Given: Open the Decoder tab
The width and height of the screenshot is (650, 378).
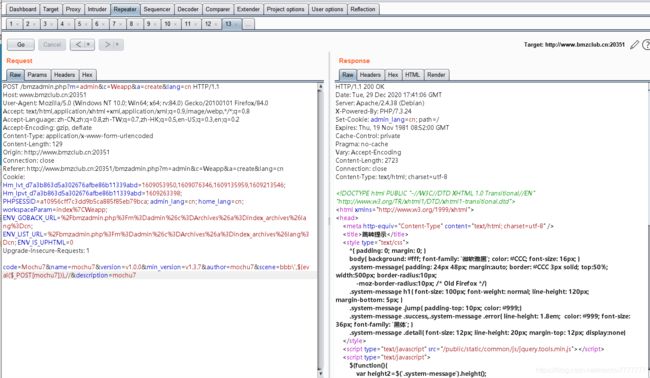Looking at the screenshot, I should click(x=188, y=9).
